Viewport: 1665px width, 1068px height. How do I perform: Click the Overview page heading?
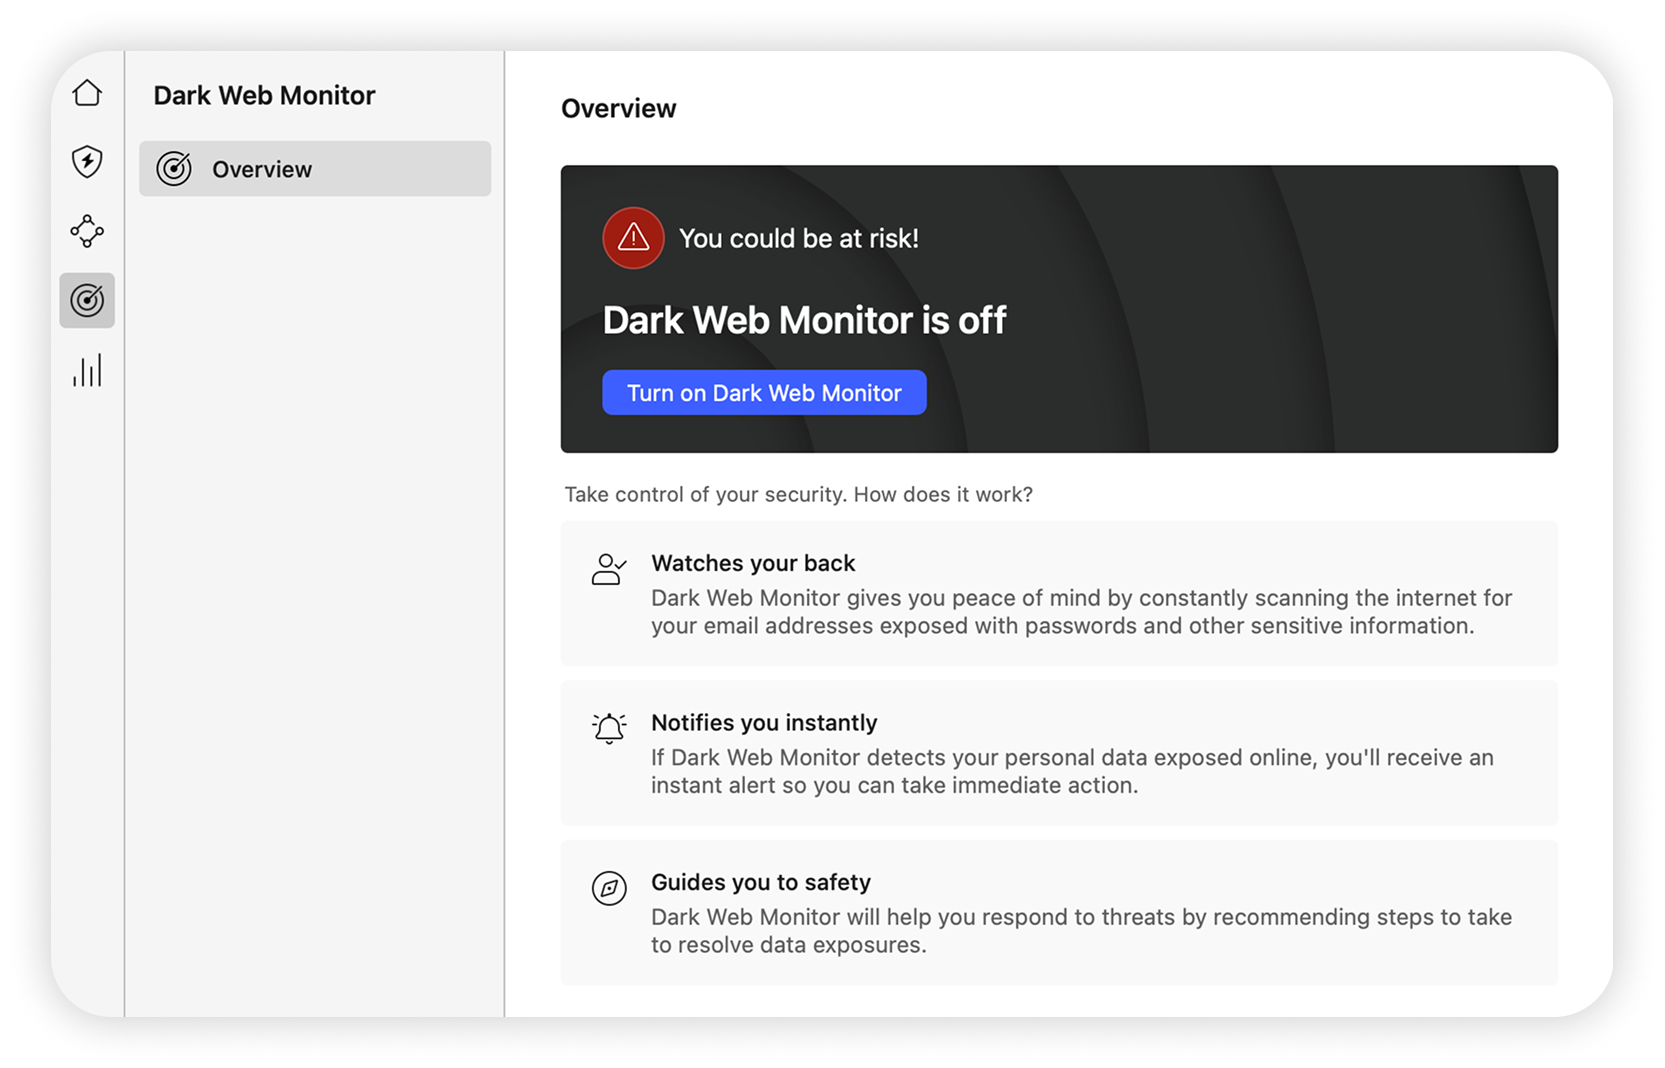[x=618, y=108]
